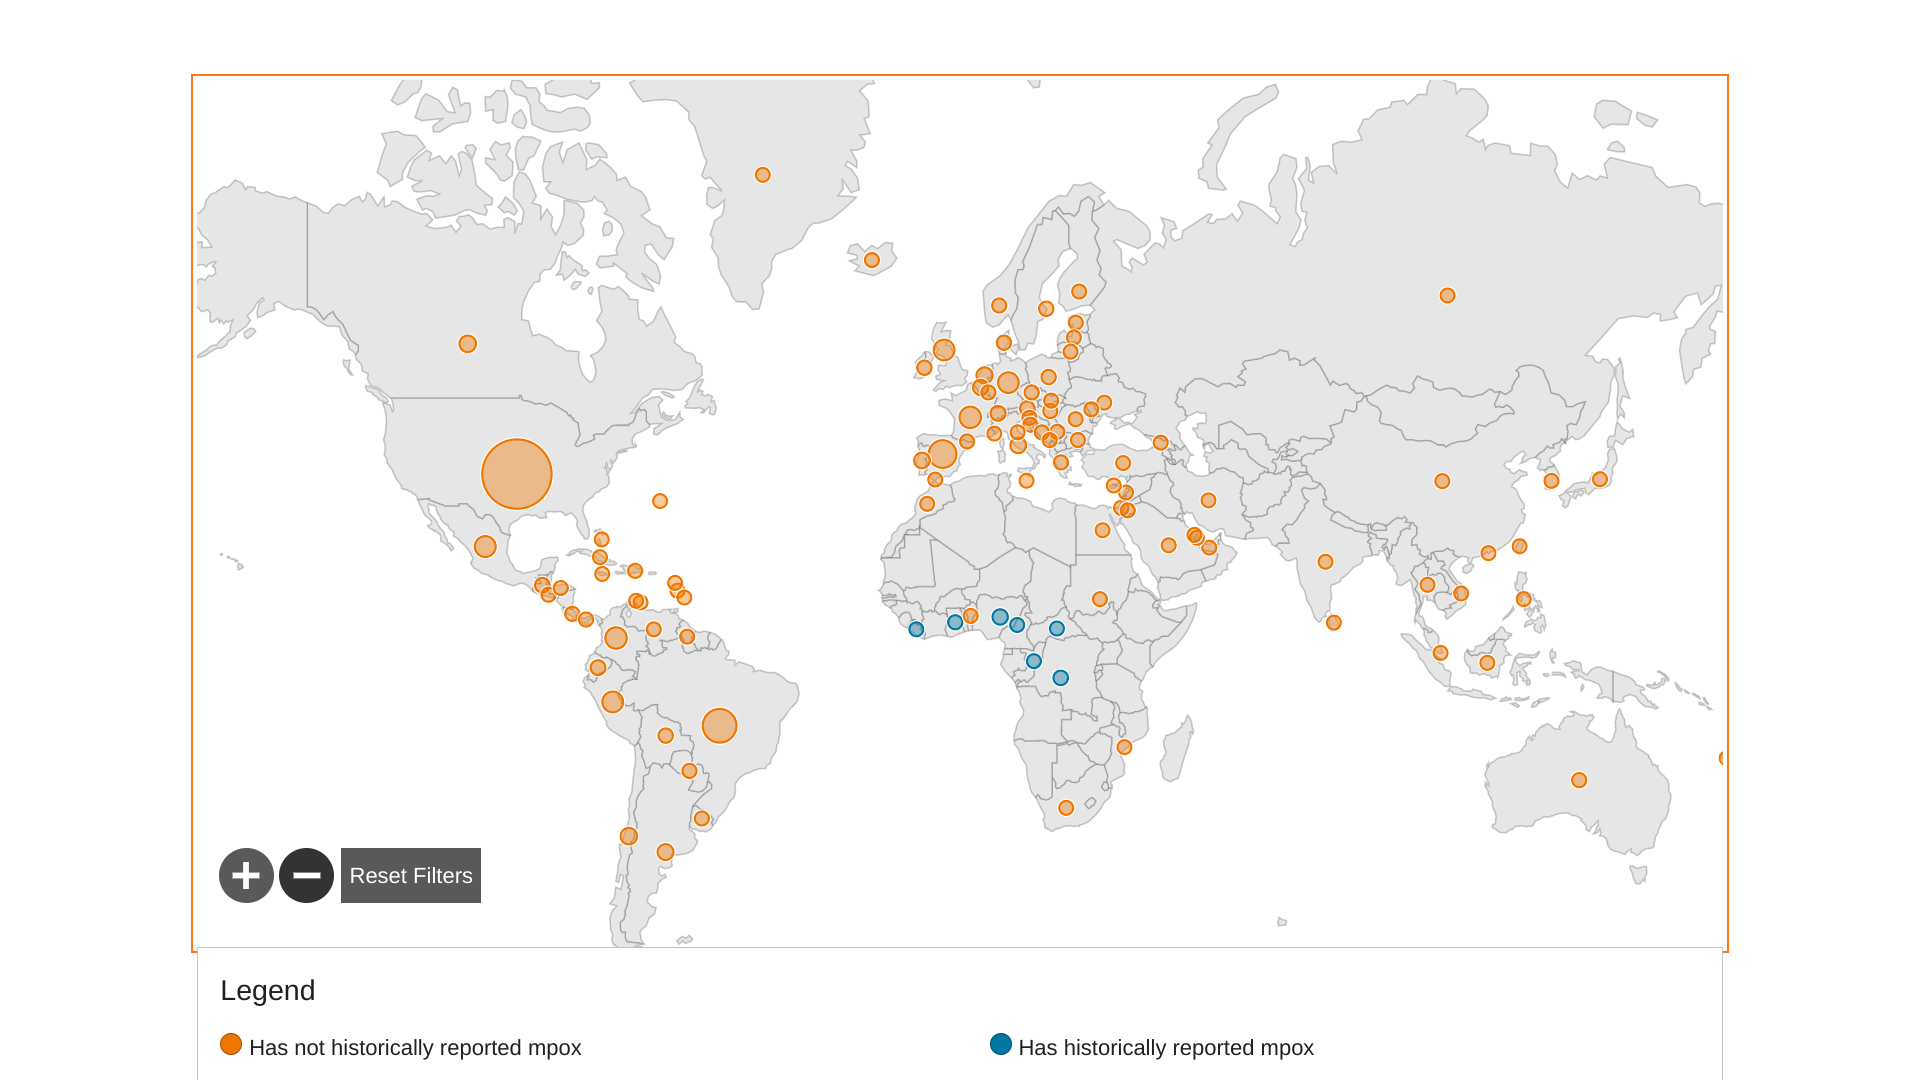Click the Greenland map bubble
Image resolution: width=1920 pixels, height=1080 pixels.
(x=763, y=175)
